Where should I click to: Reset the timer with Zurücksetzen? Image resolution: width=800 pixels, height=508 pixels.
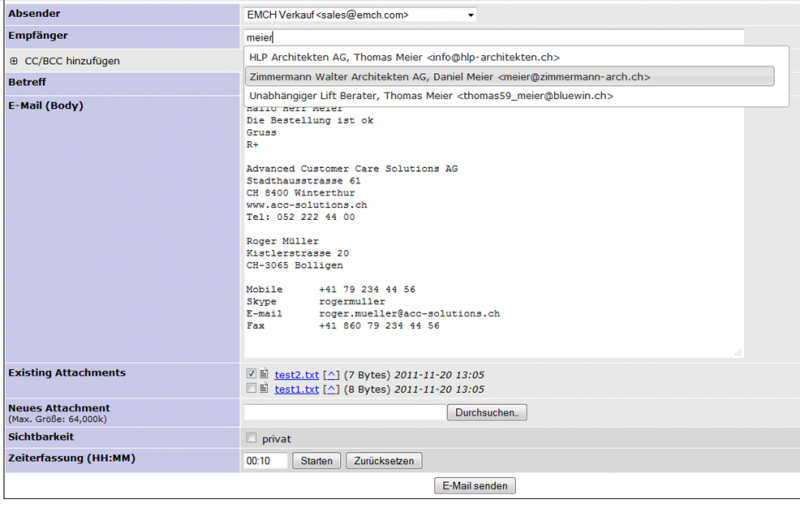coord(384,461)
